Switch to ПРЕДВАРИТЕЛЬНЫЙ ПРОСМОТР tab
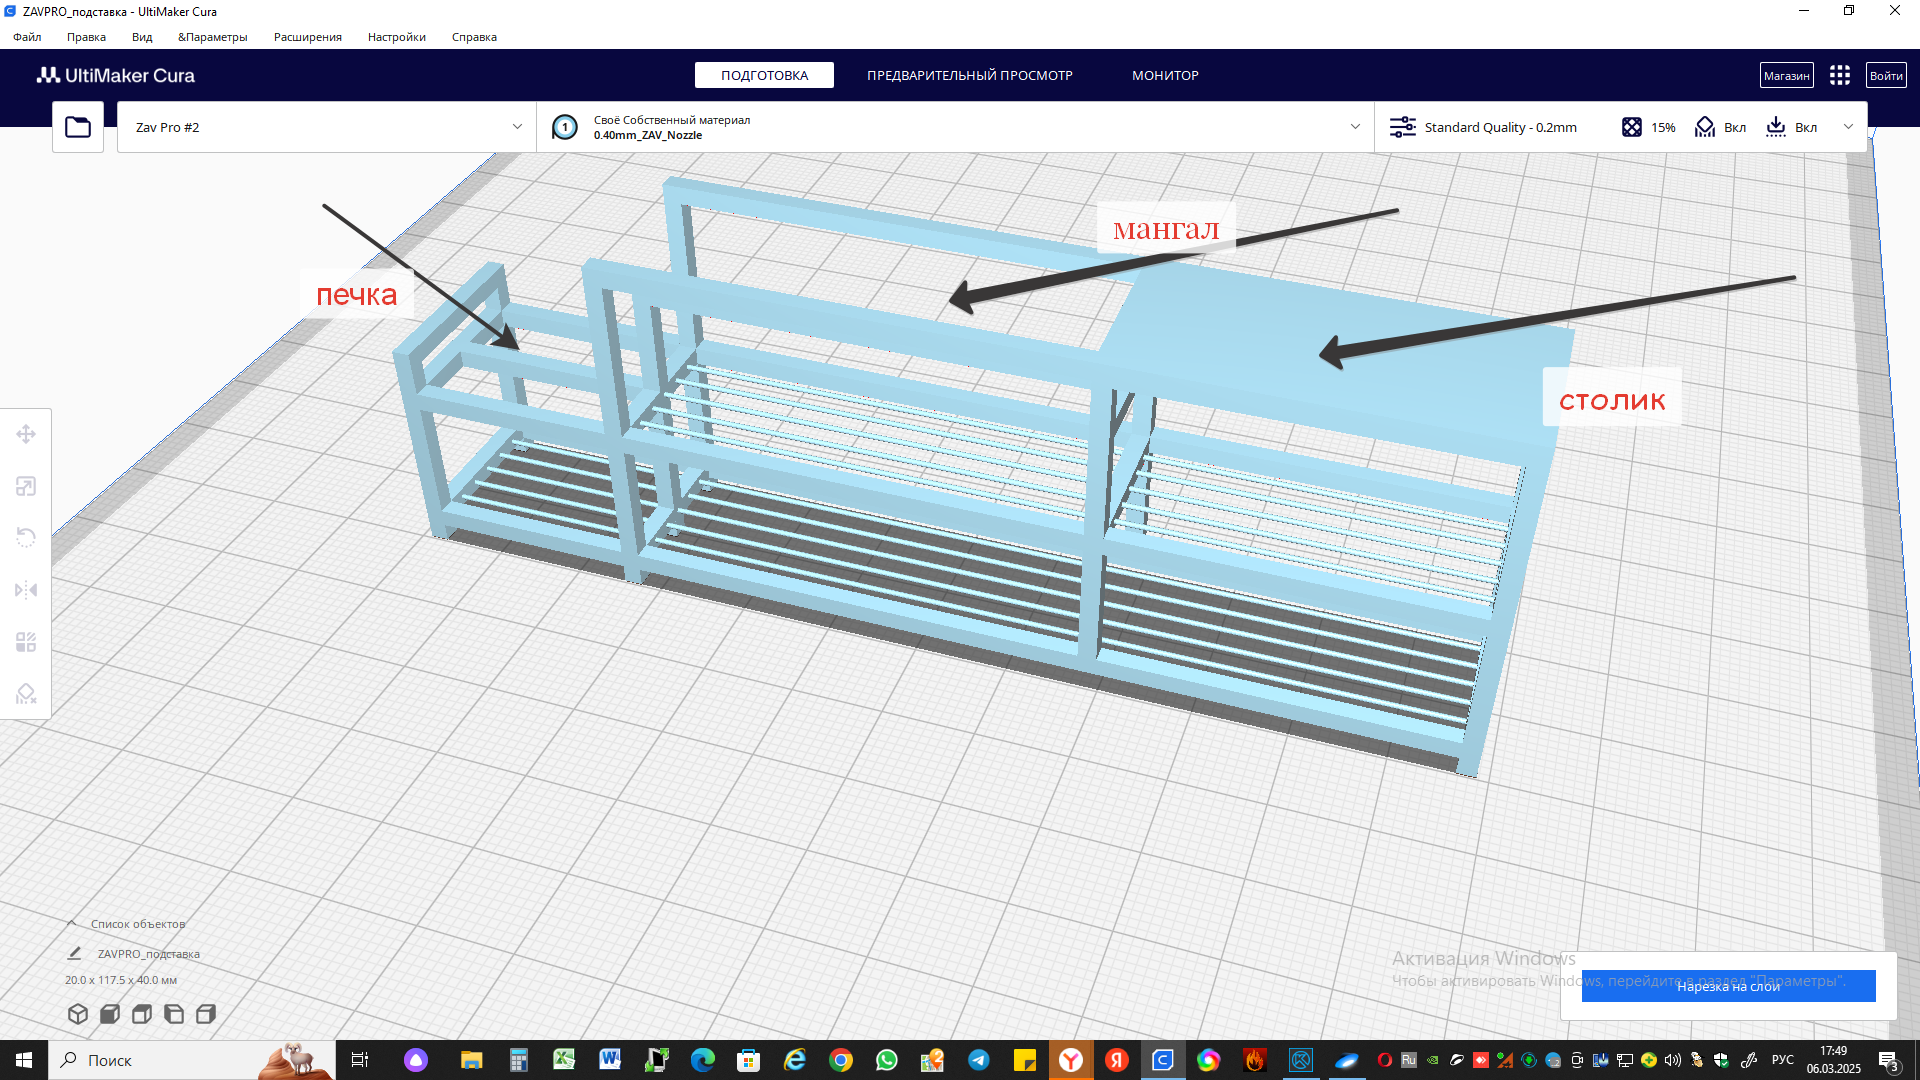This screenshot has height=1080, width=1920. (969, 76)
